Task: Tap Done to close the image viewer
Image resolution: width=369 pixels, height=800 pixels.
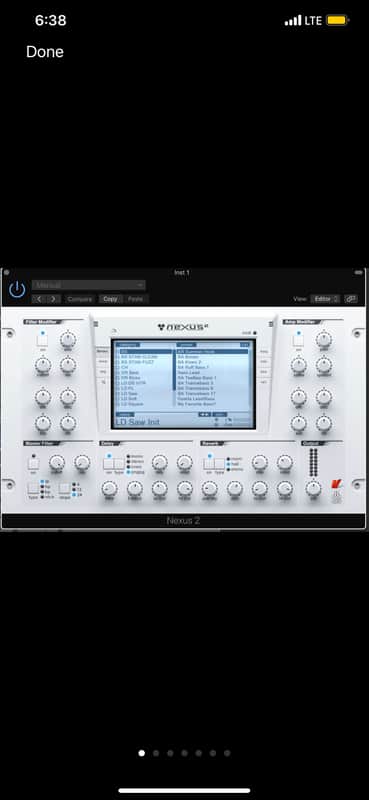Action: 45,52
